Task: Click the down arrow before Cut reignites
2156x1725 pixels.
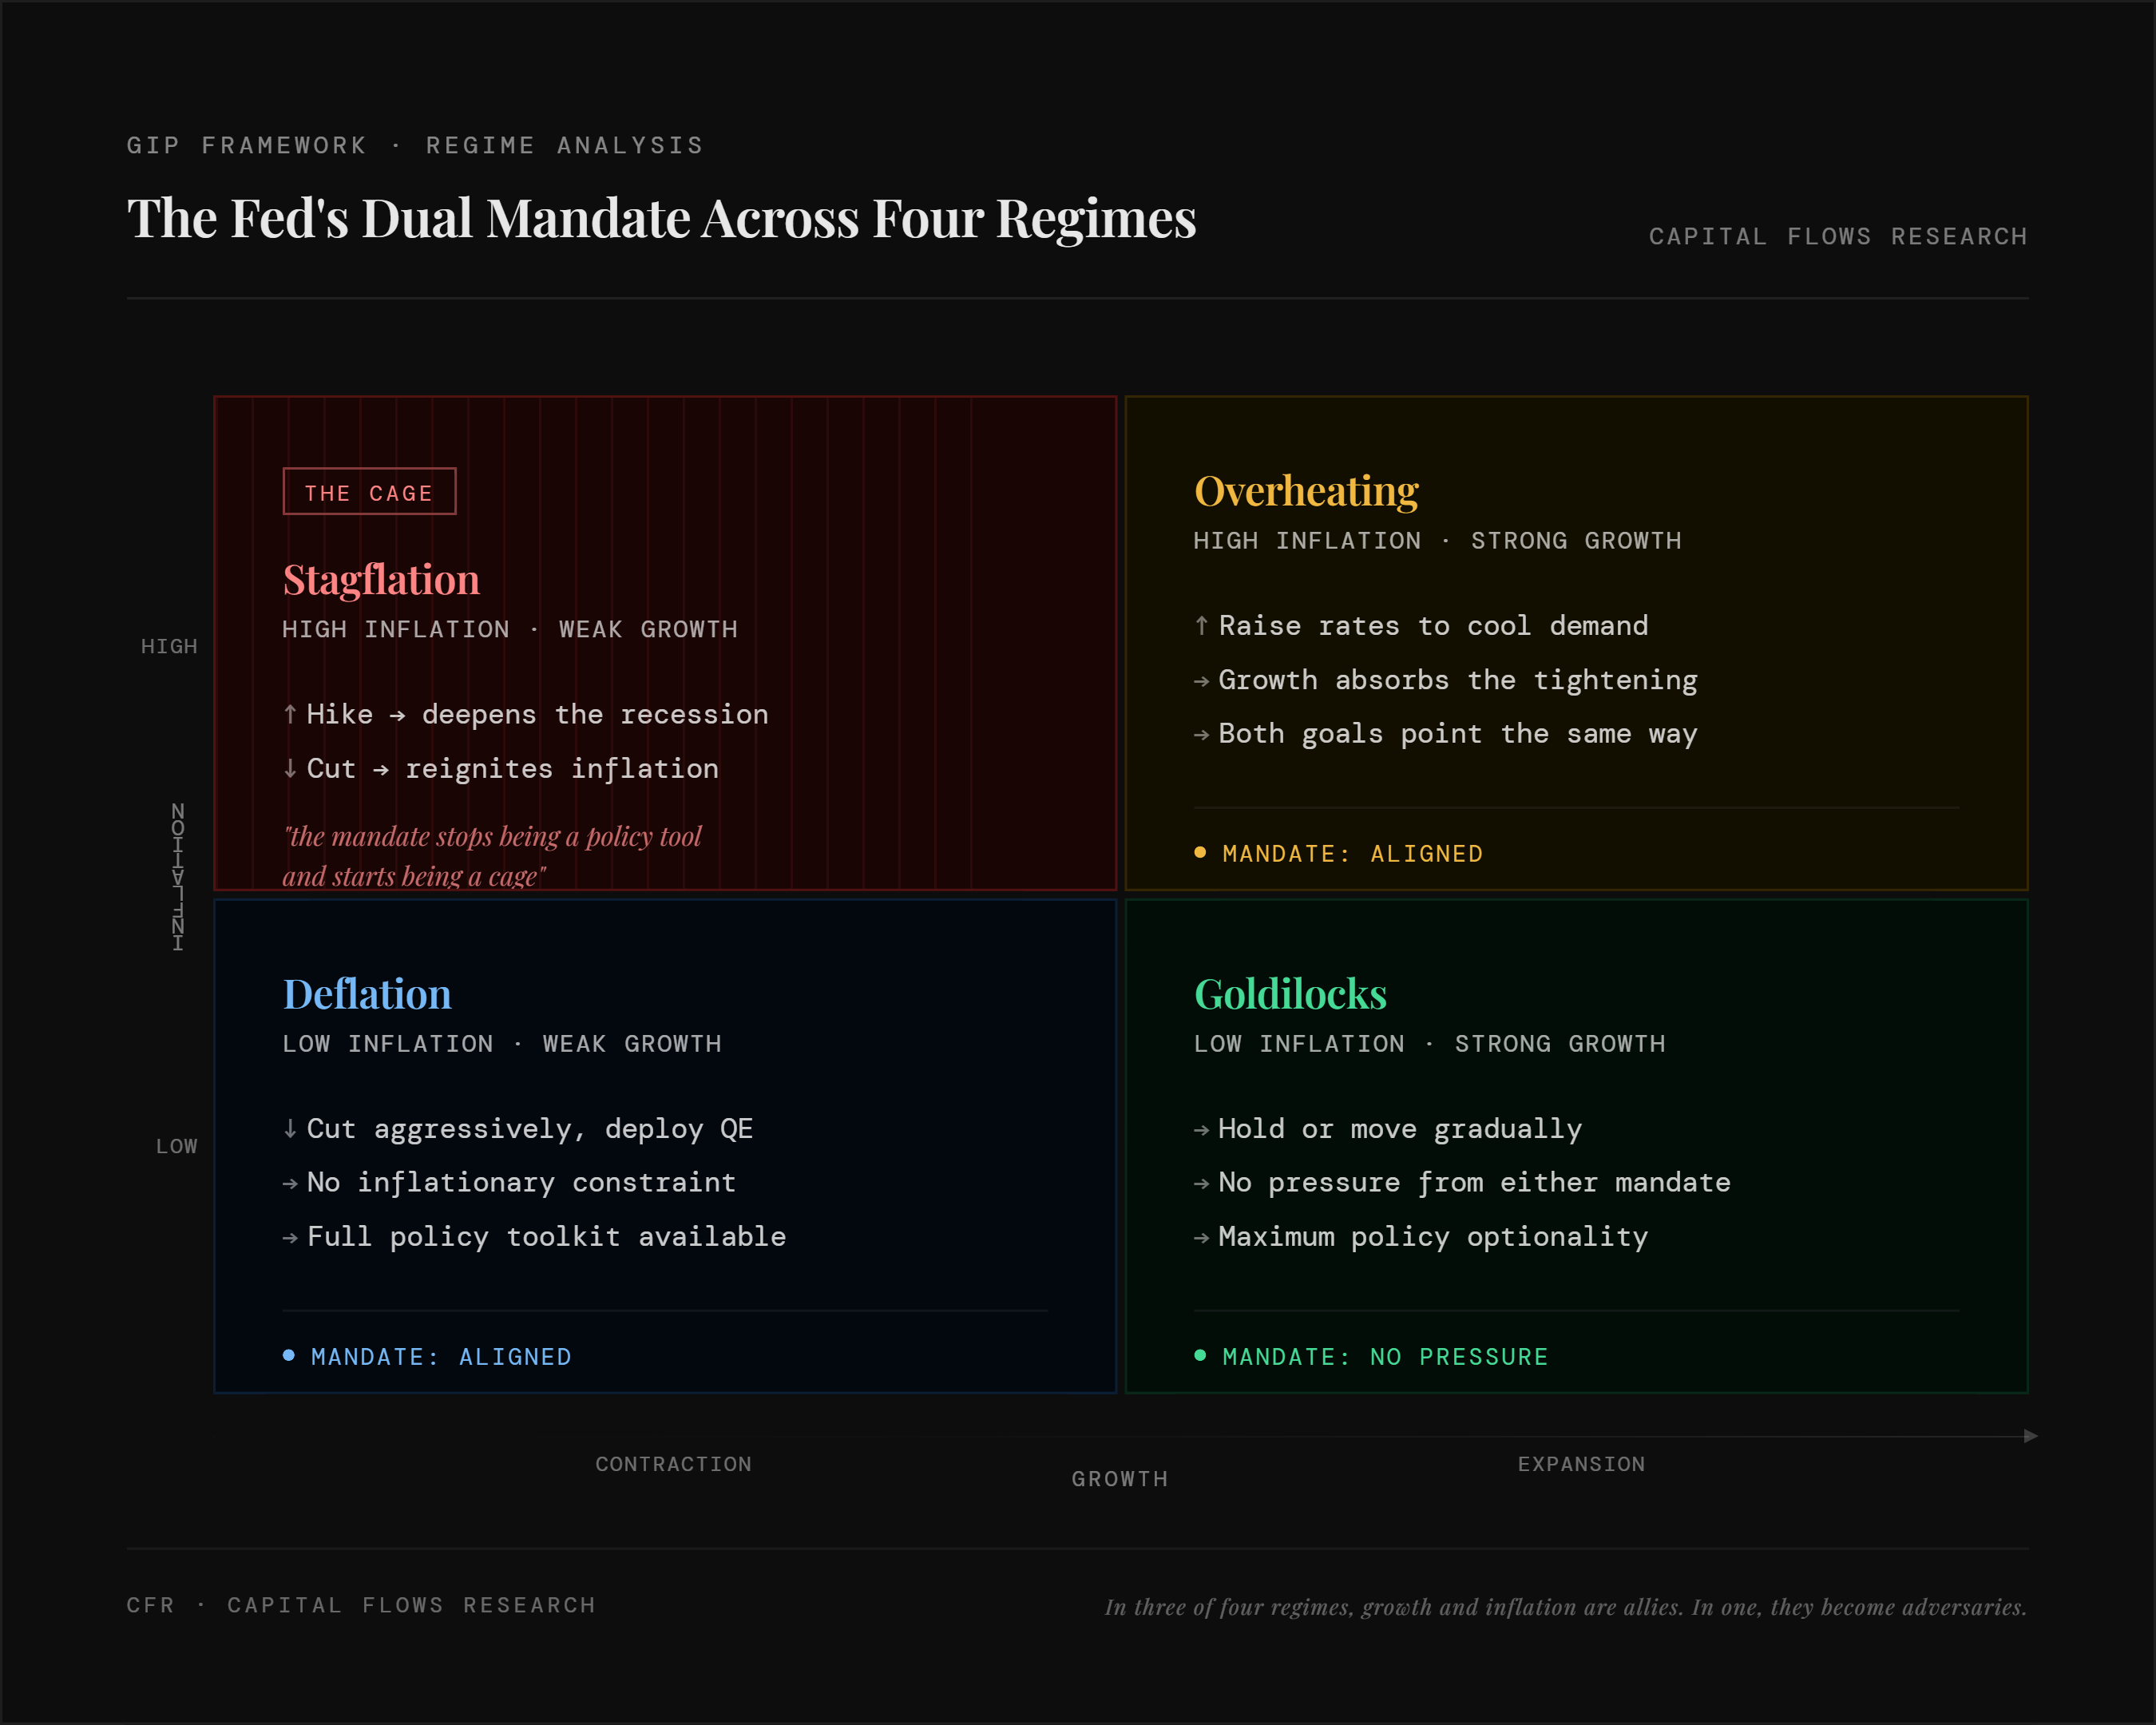Action: [290, 768]
